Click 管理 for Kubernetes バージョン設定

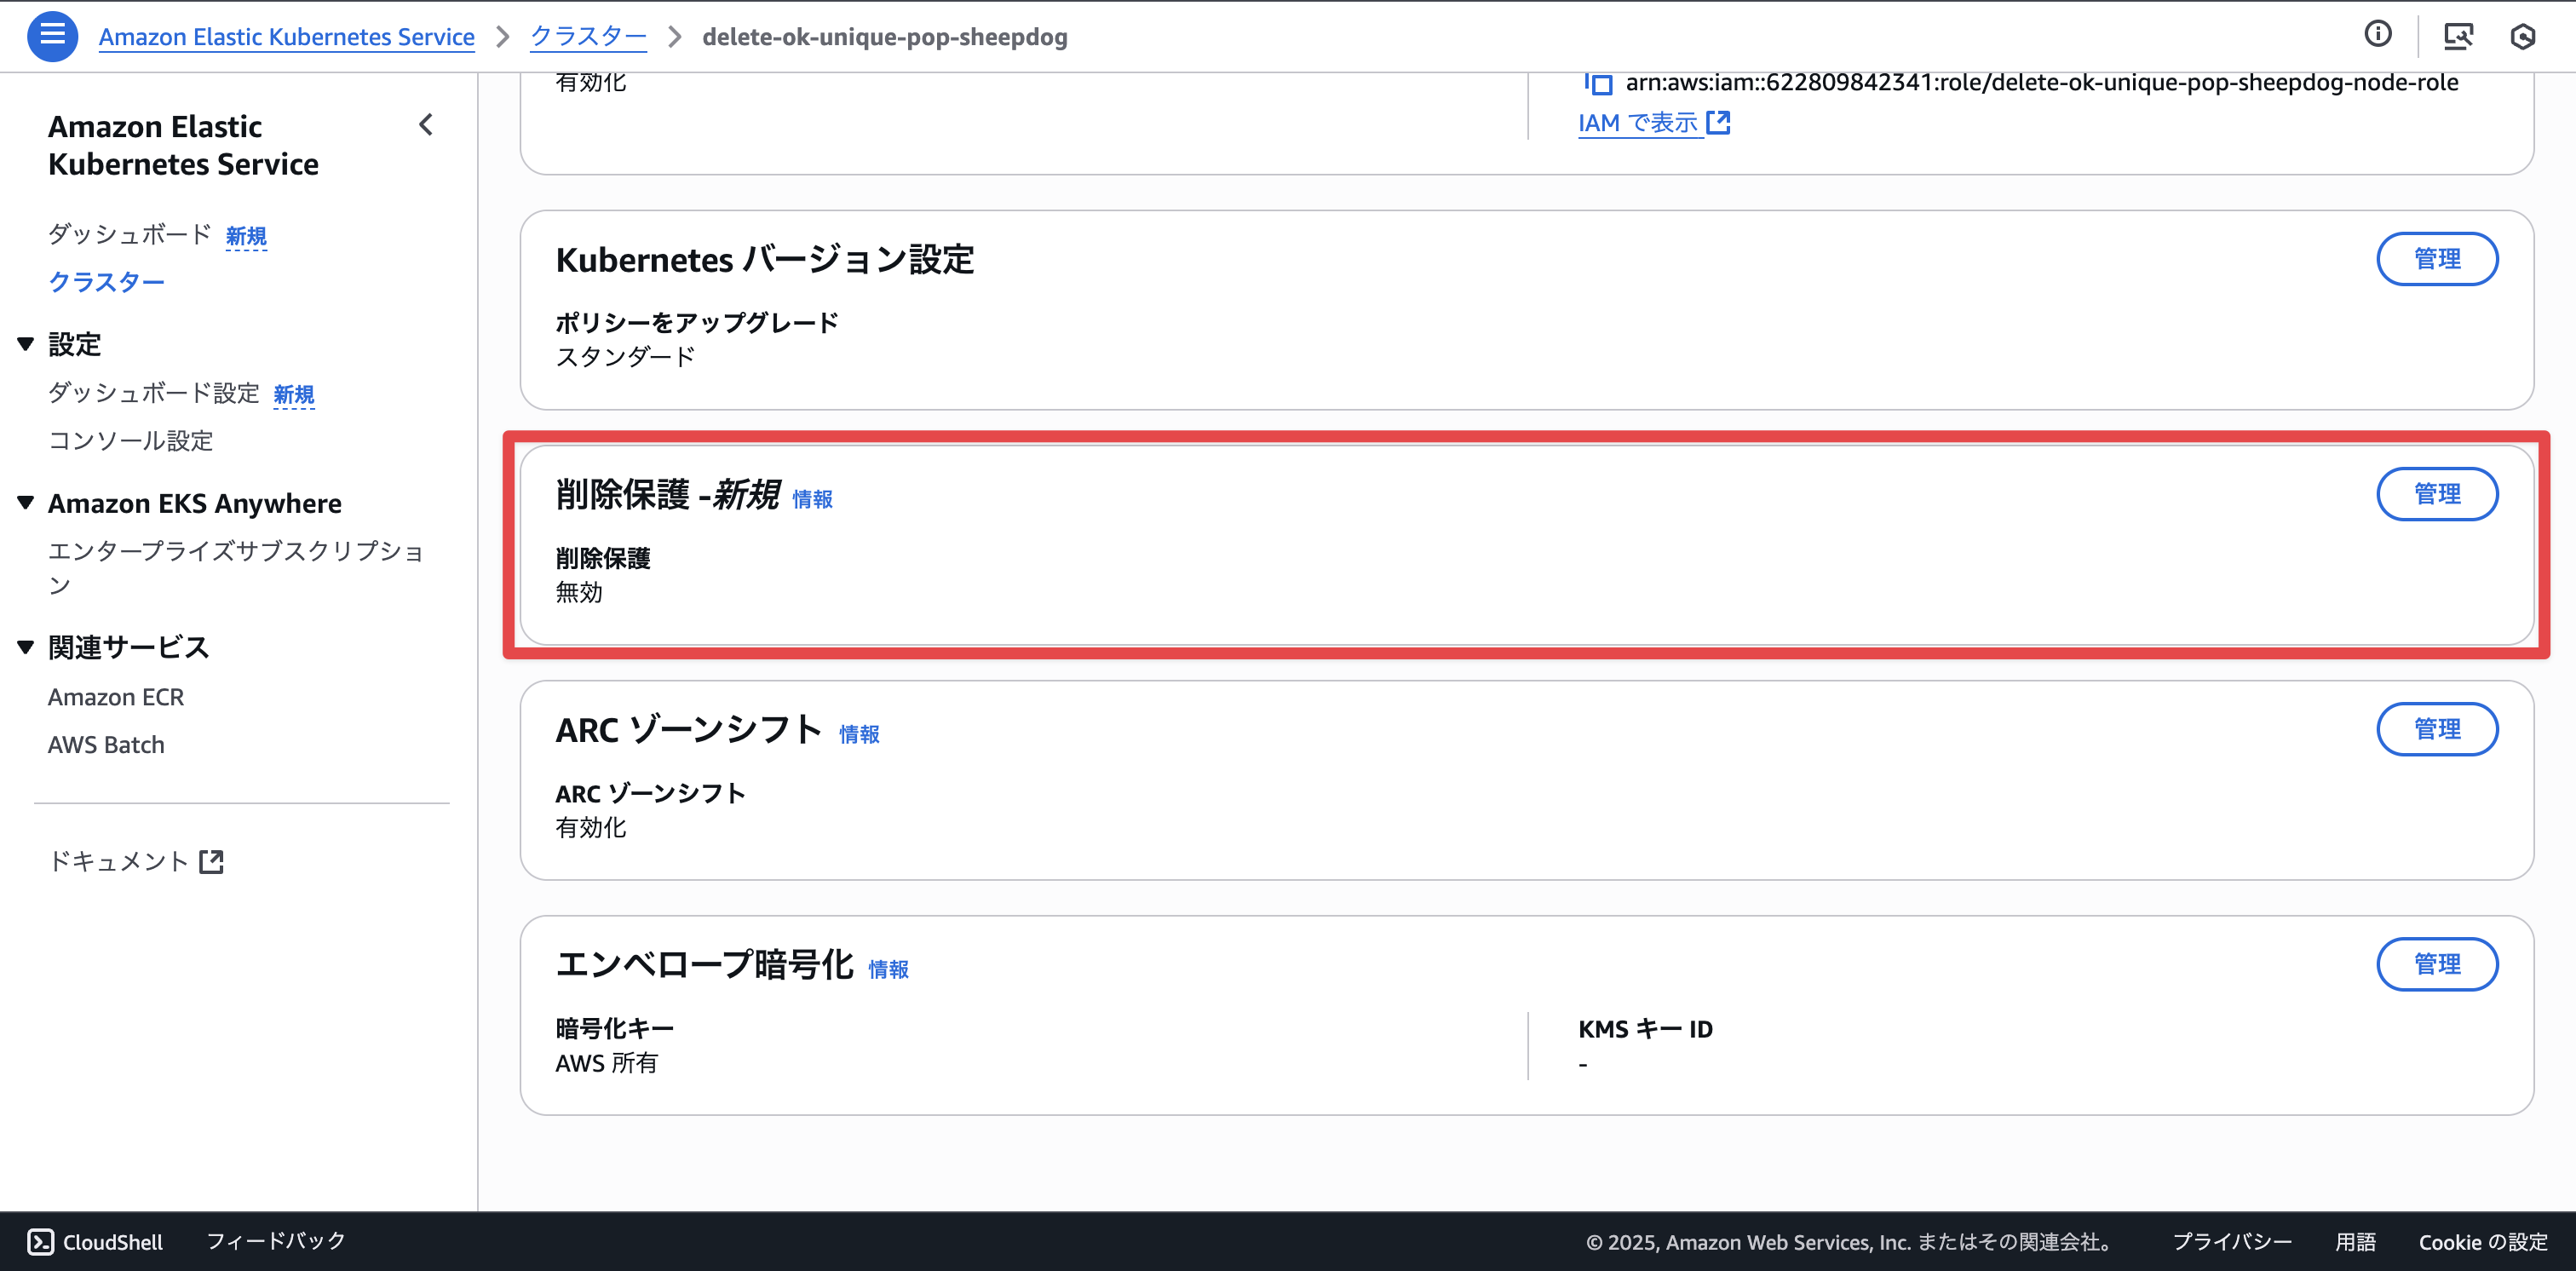tap(2437, 259)
